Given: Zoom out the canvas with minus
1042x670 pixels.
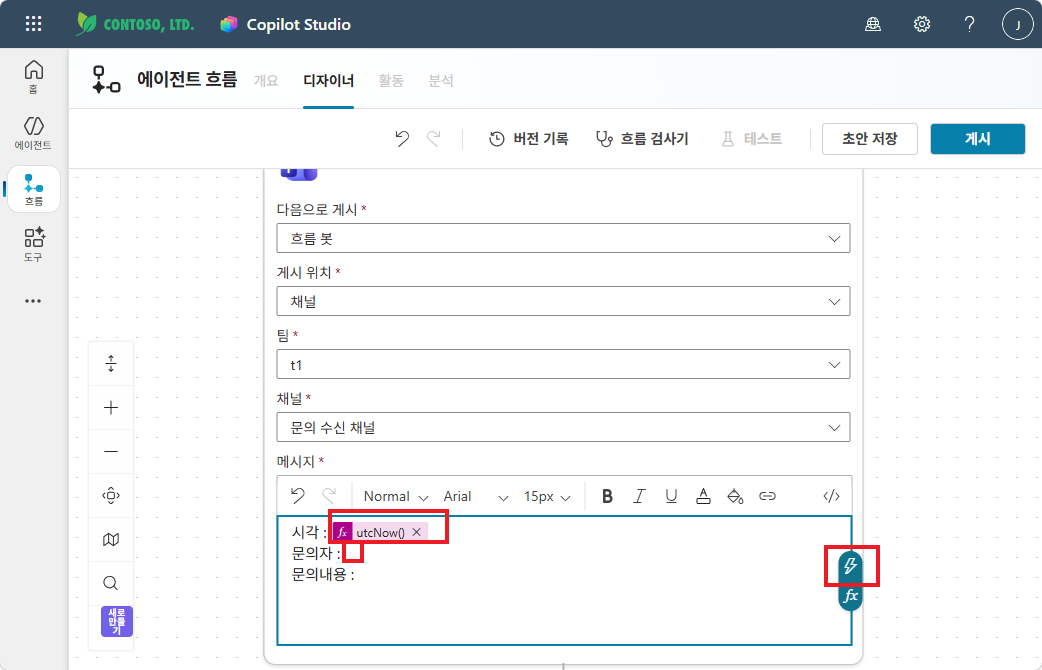Looking at the screenshot, I should tap(111, 451).
